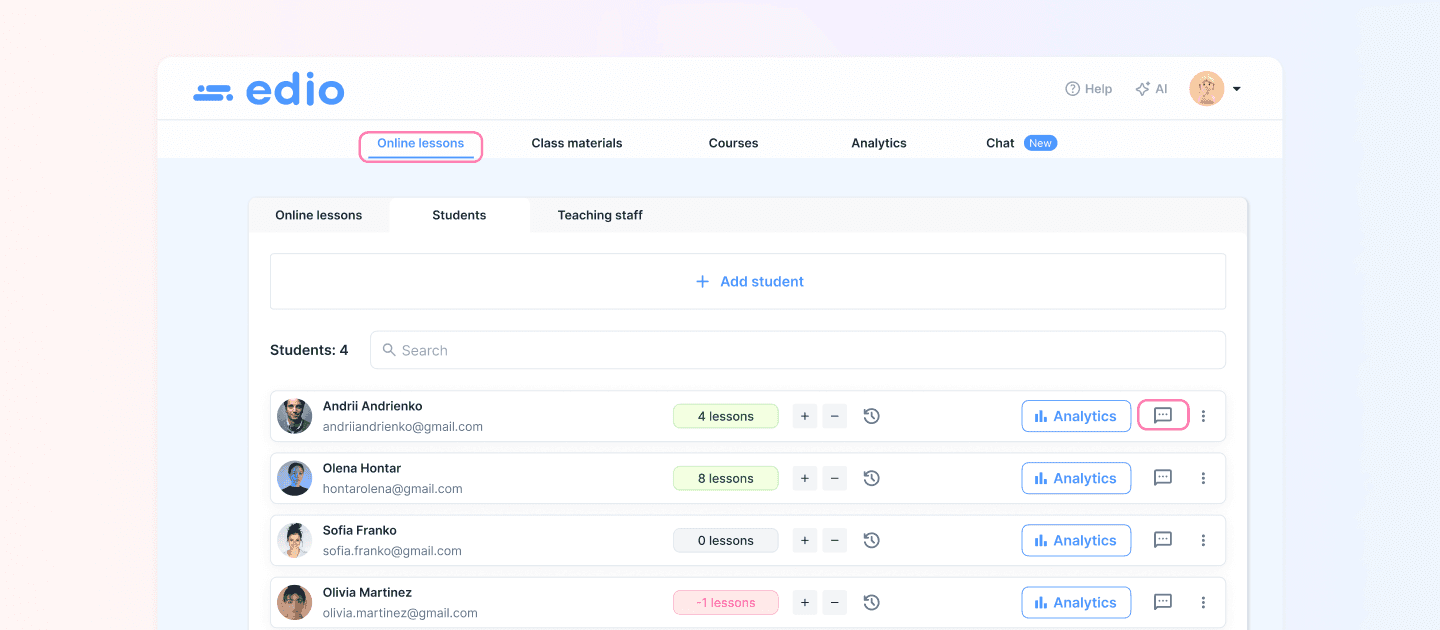Click Add student
Image resolution: width=1440 pixels, height=630 pixels.
[748, 281]
